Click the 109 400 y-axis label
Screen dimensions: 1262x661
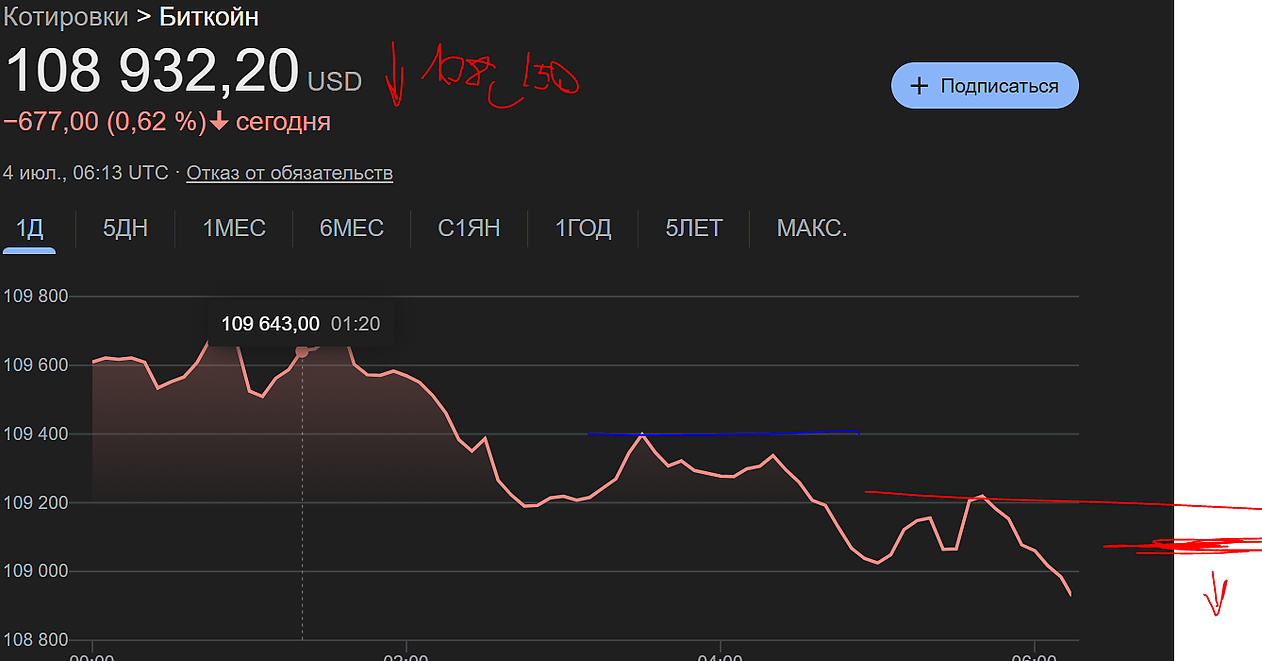point(36,434)
